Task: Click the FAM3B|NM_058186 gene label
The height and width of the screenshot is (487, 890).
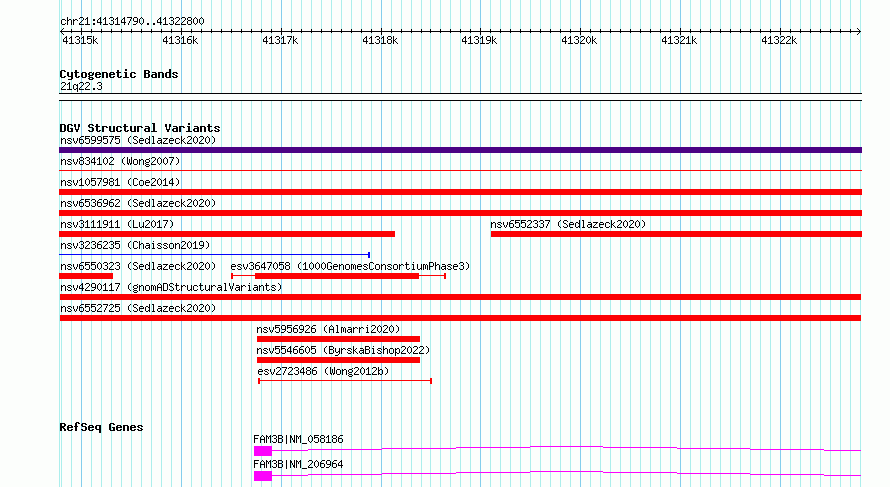Action: [x=298, y=439]
